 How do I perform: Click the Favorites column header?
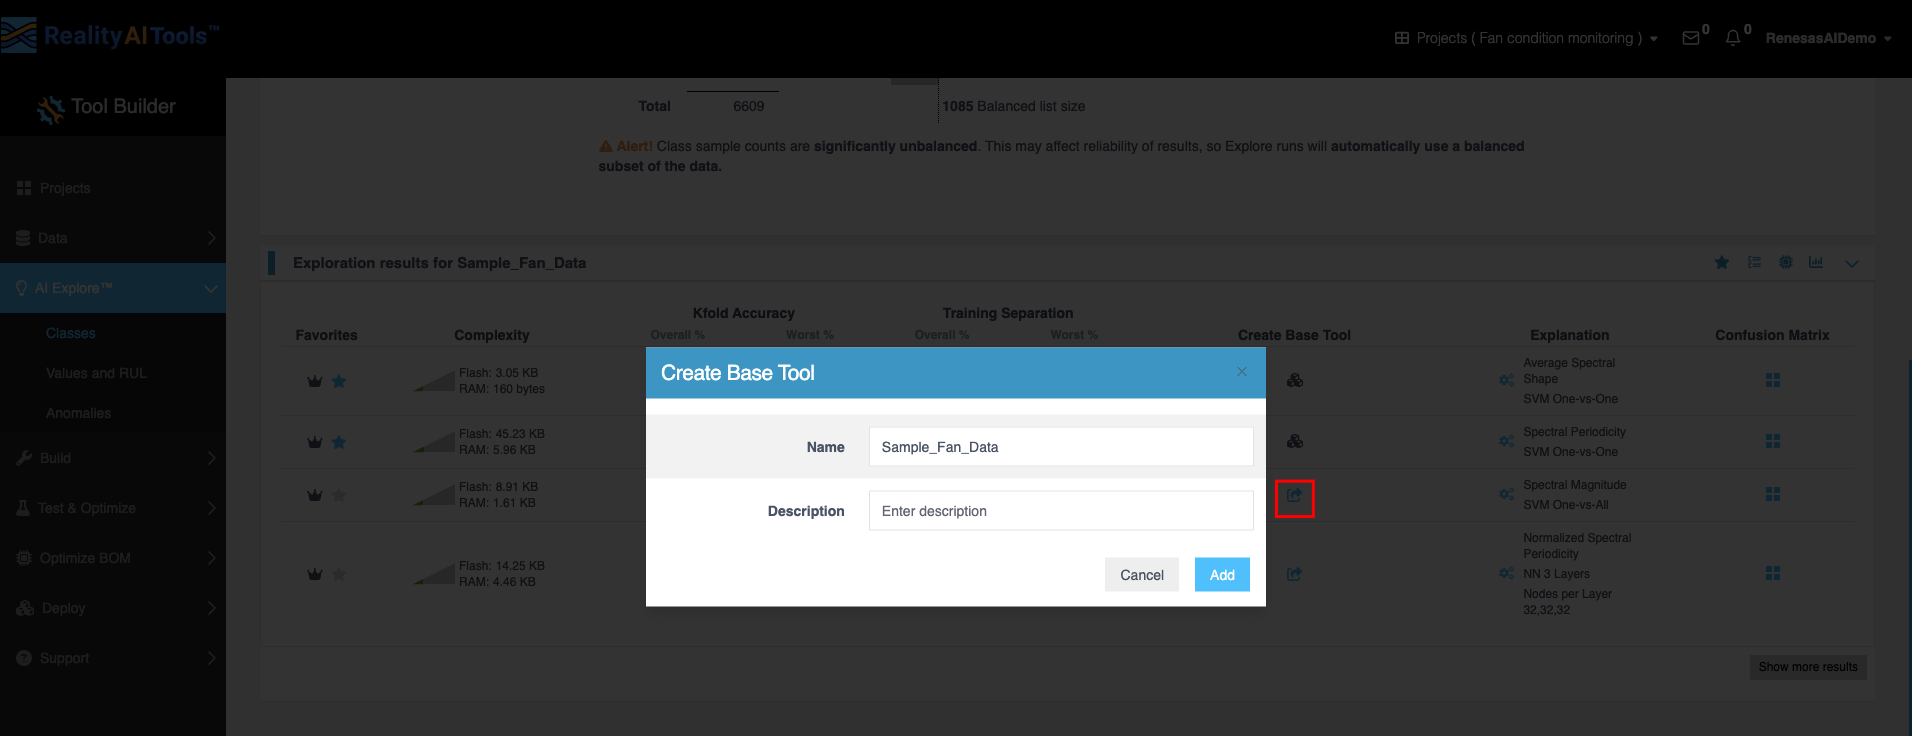click(x=326, y=335)
